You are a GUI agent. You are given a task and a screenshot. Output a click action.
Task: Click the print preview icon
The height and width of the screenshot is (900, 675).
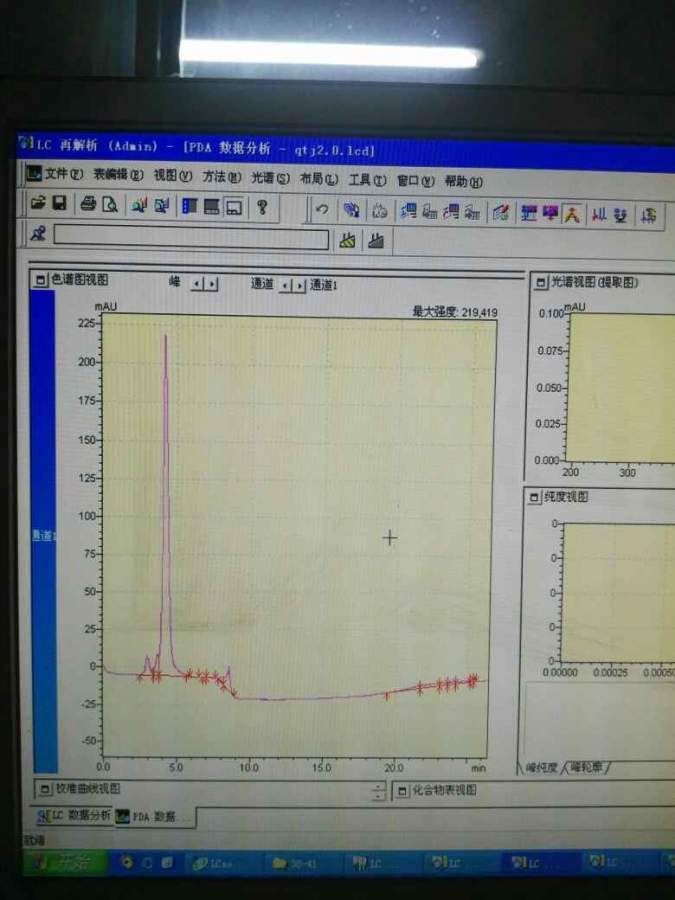pyautogui.click(x=110, y=204)
